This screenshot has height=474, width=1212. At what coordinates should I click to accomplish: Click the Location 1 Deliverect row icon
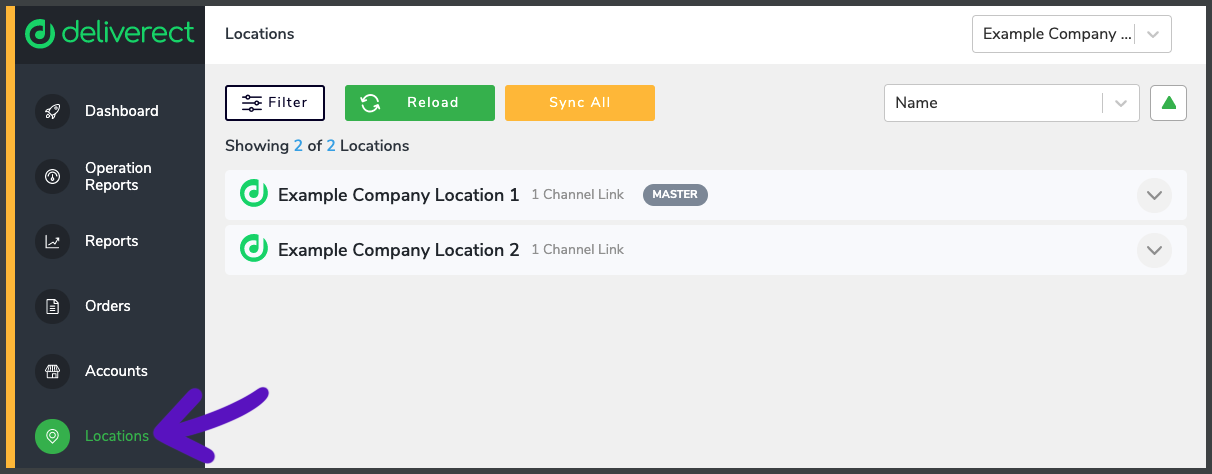(x=254, y=194)
